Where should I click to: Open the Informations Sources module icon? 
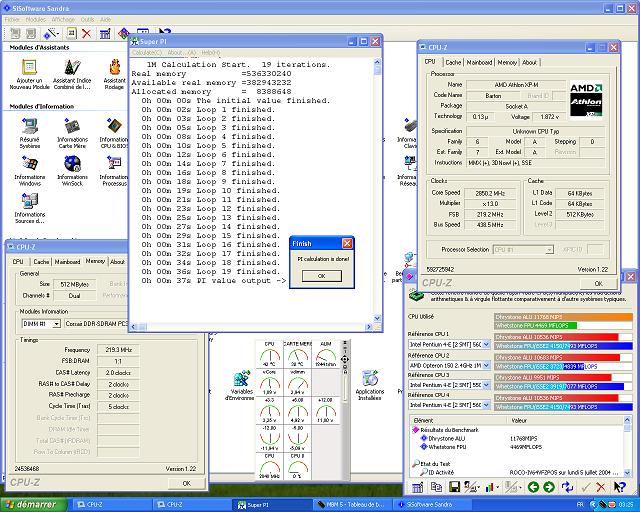[30, 201]
